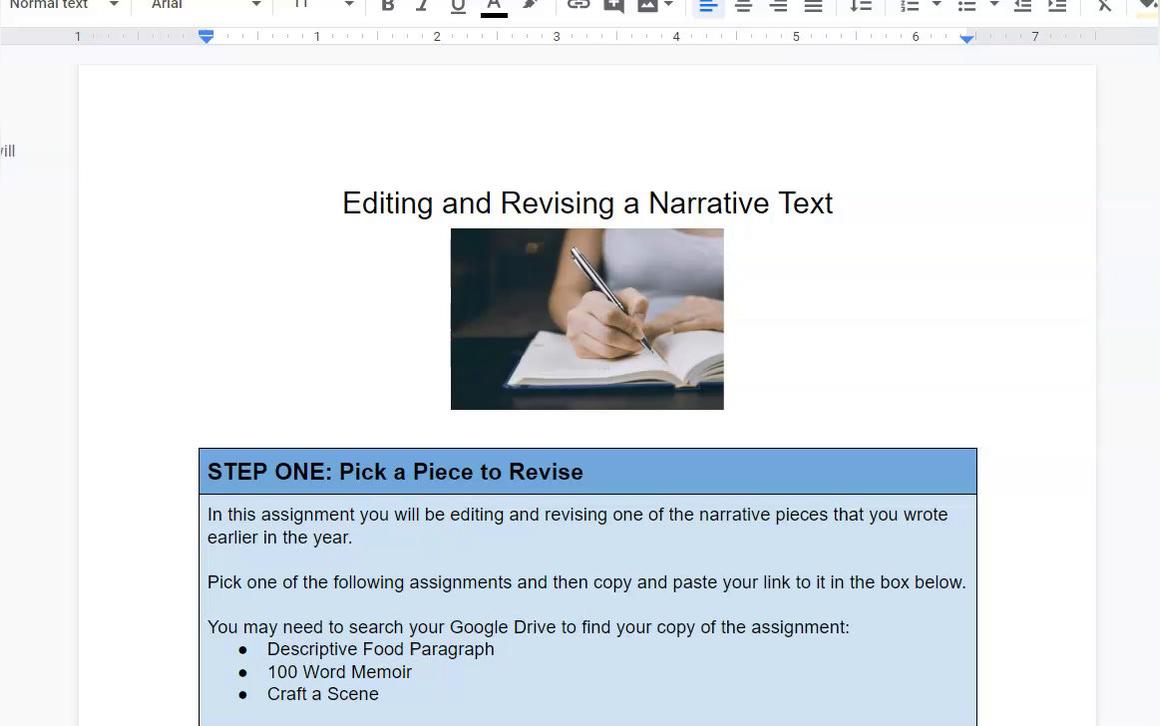Click the 'Descriptive Food Paragraph' bullet
Viewport: 1160px width, 726px height.
(380, 649)
